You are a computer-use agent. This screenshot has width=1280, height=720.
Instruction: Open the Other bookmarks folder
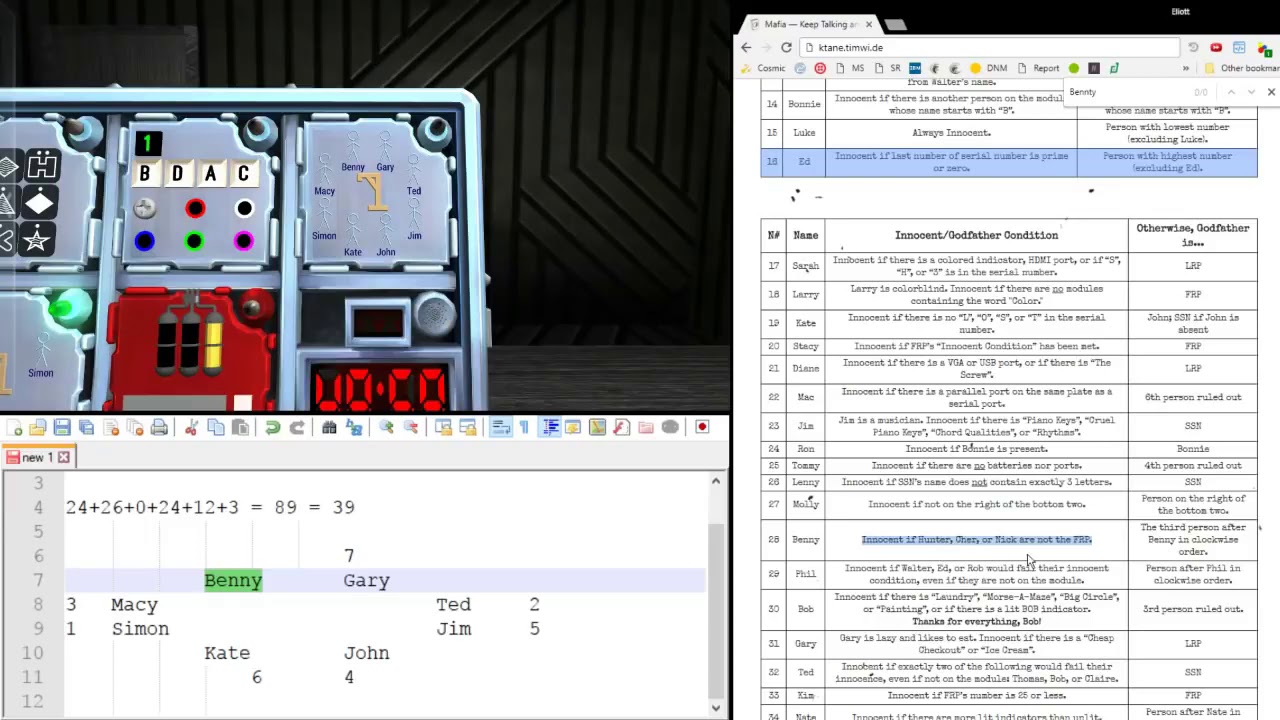point(1242,69)
